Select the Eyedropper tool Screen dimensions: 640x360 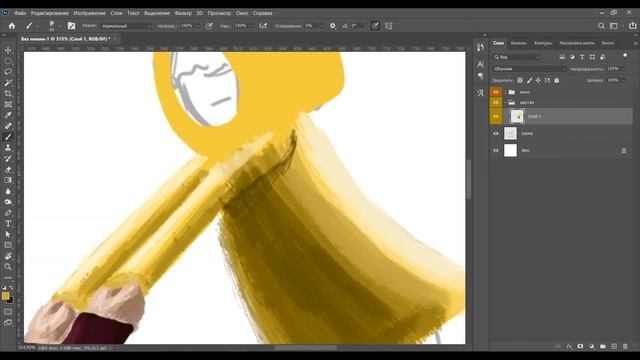coord(8,115)
